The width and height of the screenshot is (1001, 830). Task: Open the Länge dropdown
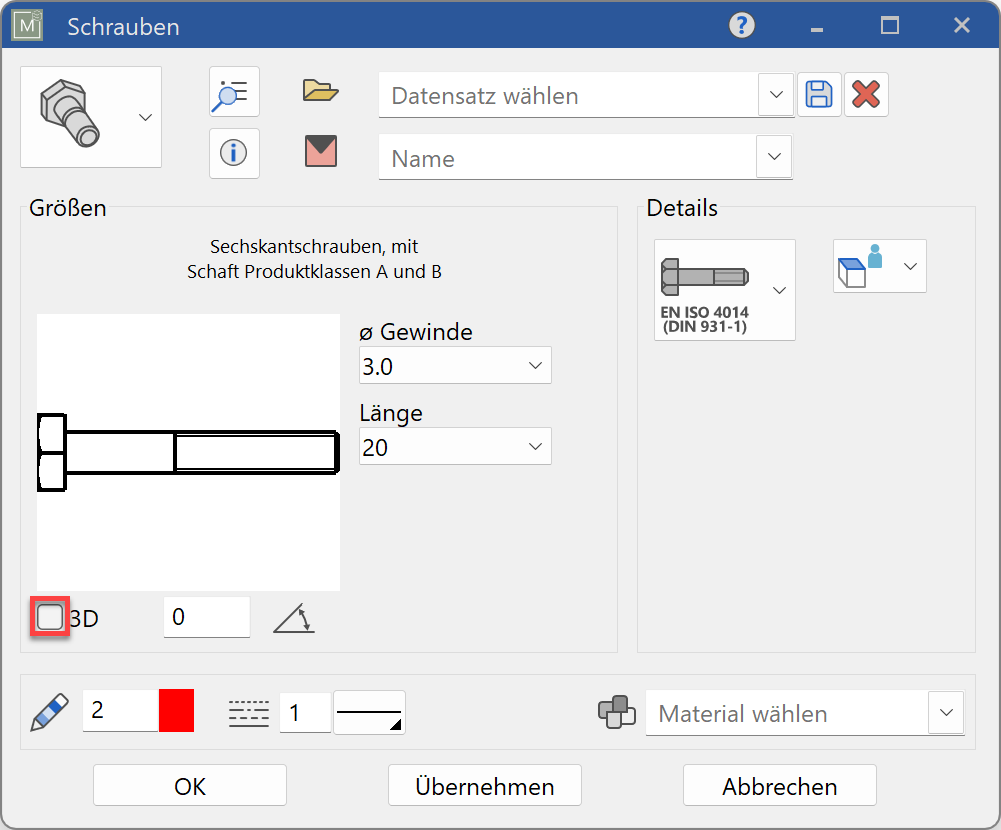click(x=538, y=446)
